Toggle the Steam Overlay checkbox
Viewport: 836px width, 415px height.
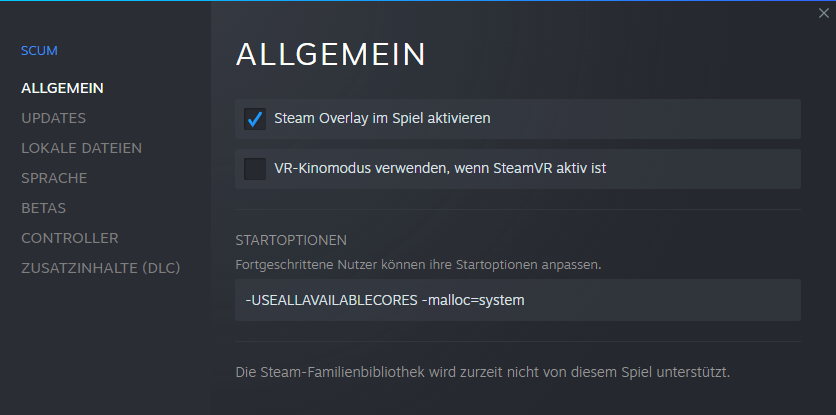coord(255,119)
